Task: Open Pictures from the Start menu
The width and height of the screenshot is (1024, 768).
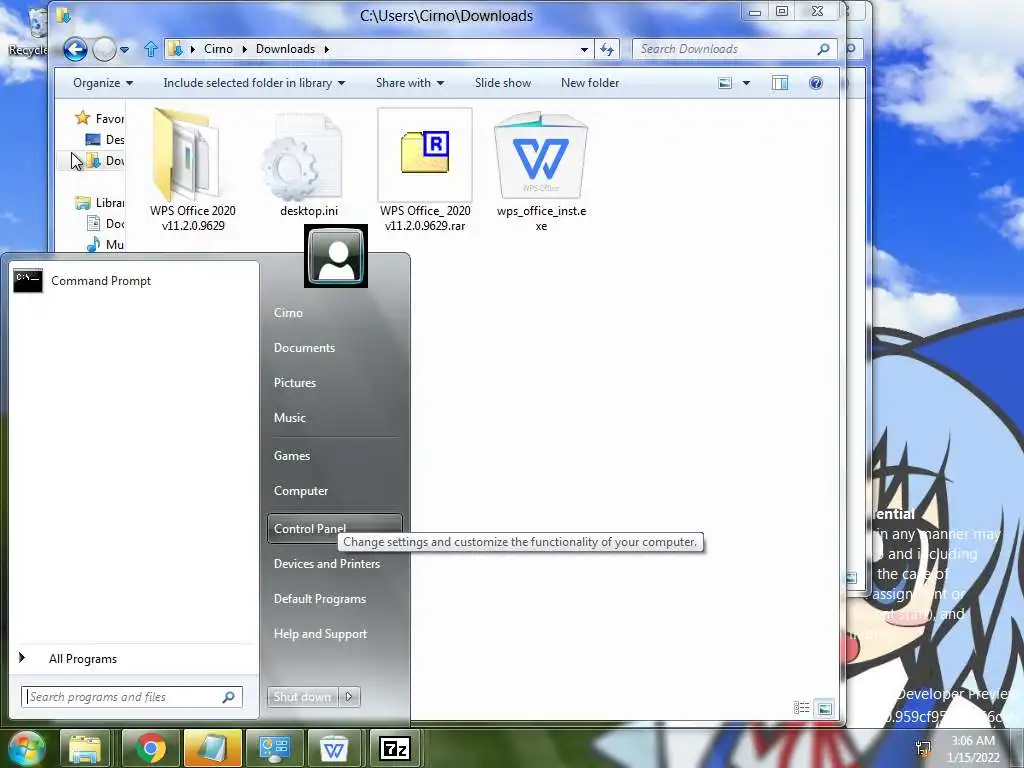Action: (295, 383)
